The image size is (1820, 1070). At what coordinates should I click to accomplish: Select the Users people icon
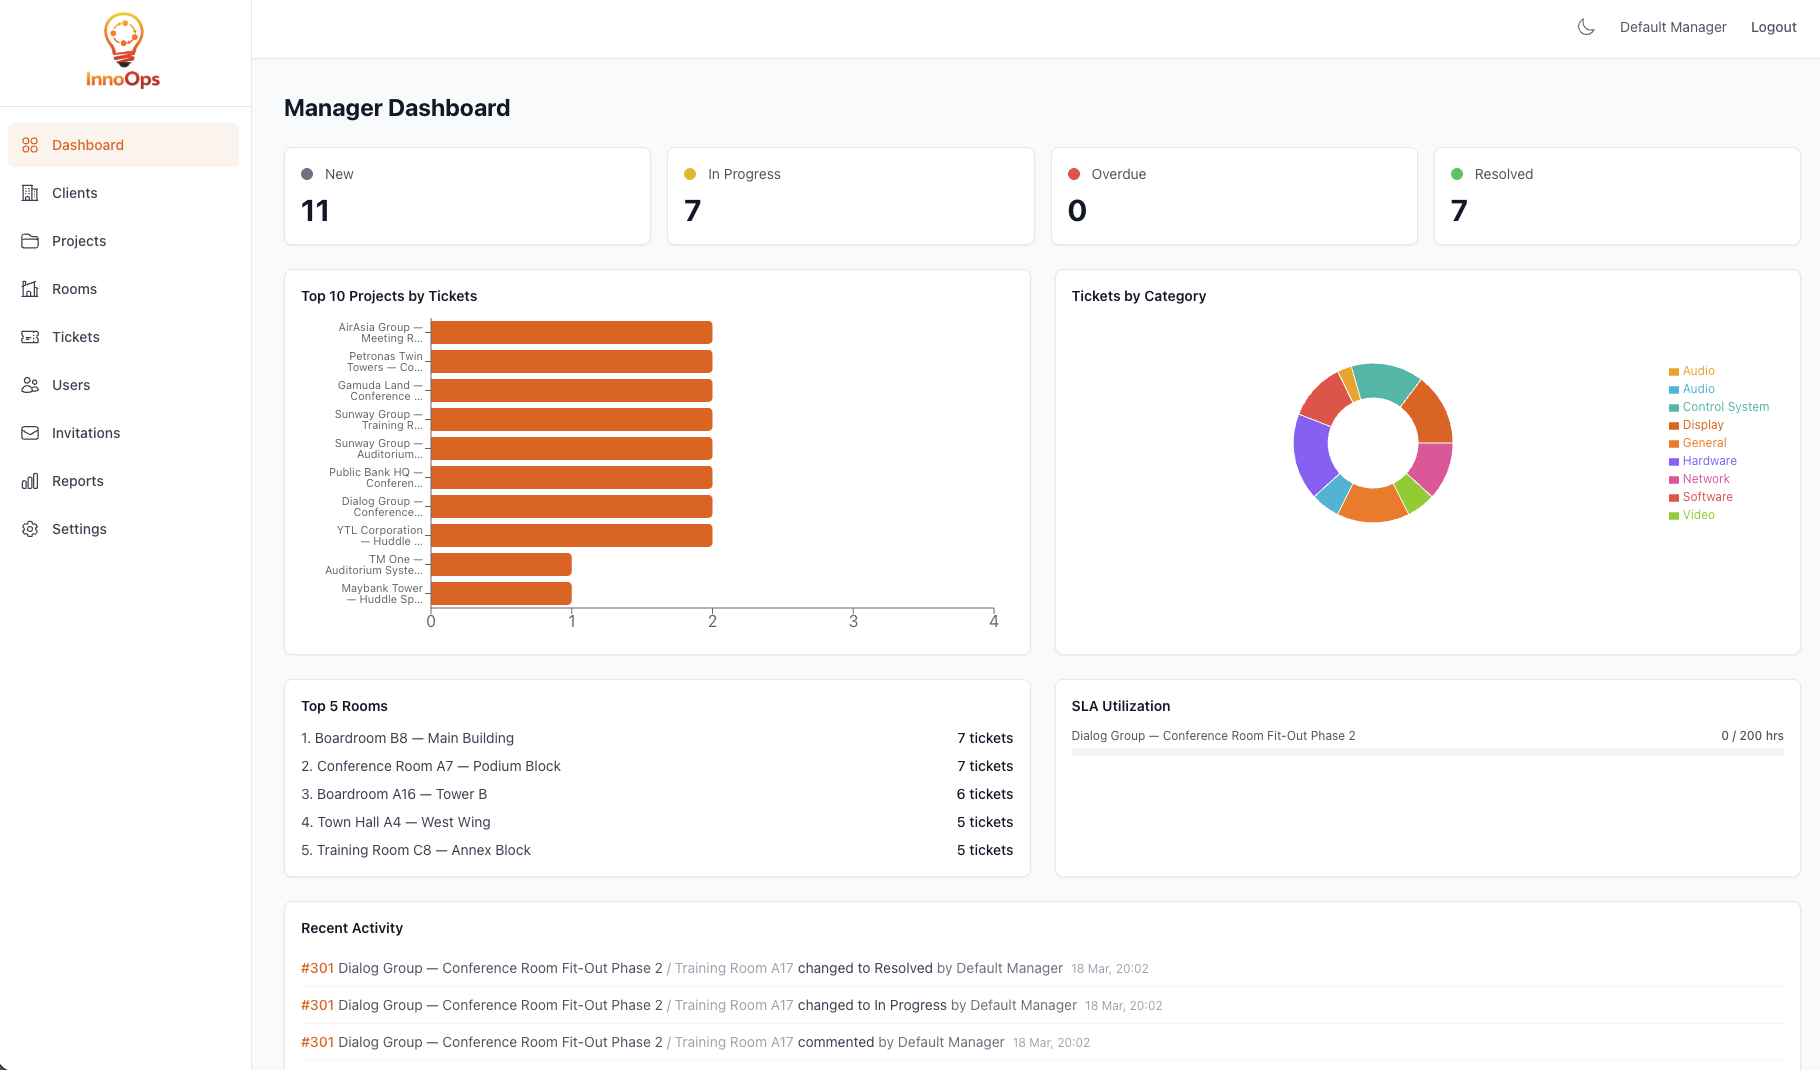(30, 384)
